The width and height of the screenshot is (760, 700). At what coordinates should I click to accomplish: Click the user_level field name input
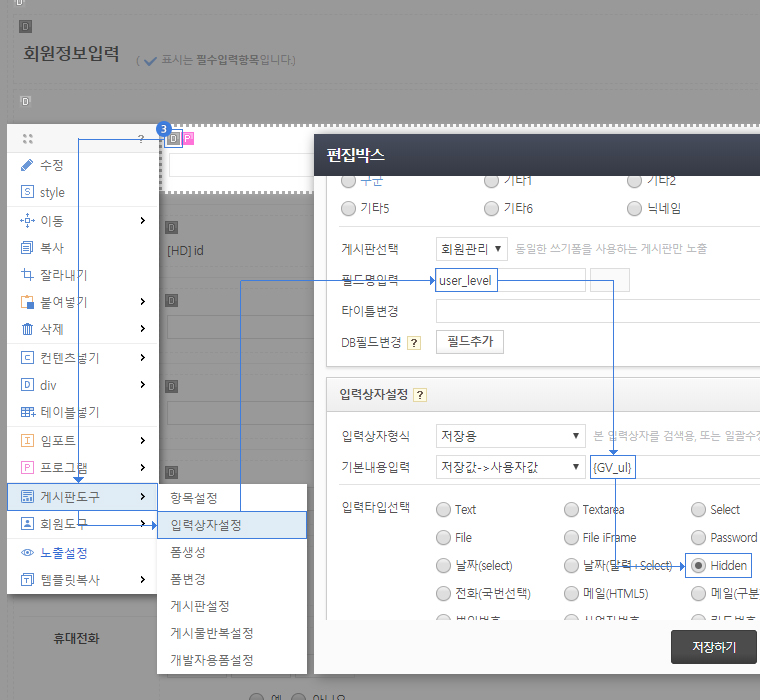[x=510, y=280]
